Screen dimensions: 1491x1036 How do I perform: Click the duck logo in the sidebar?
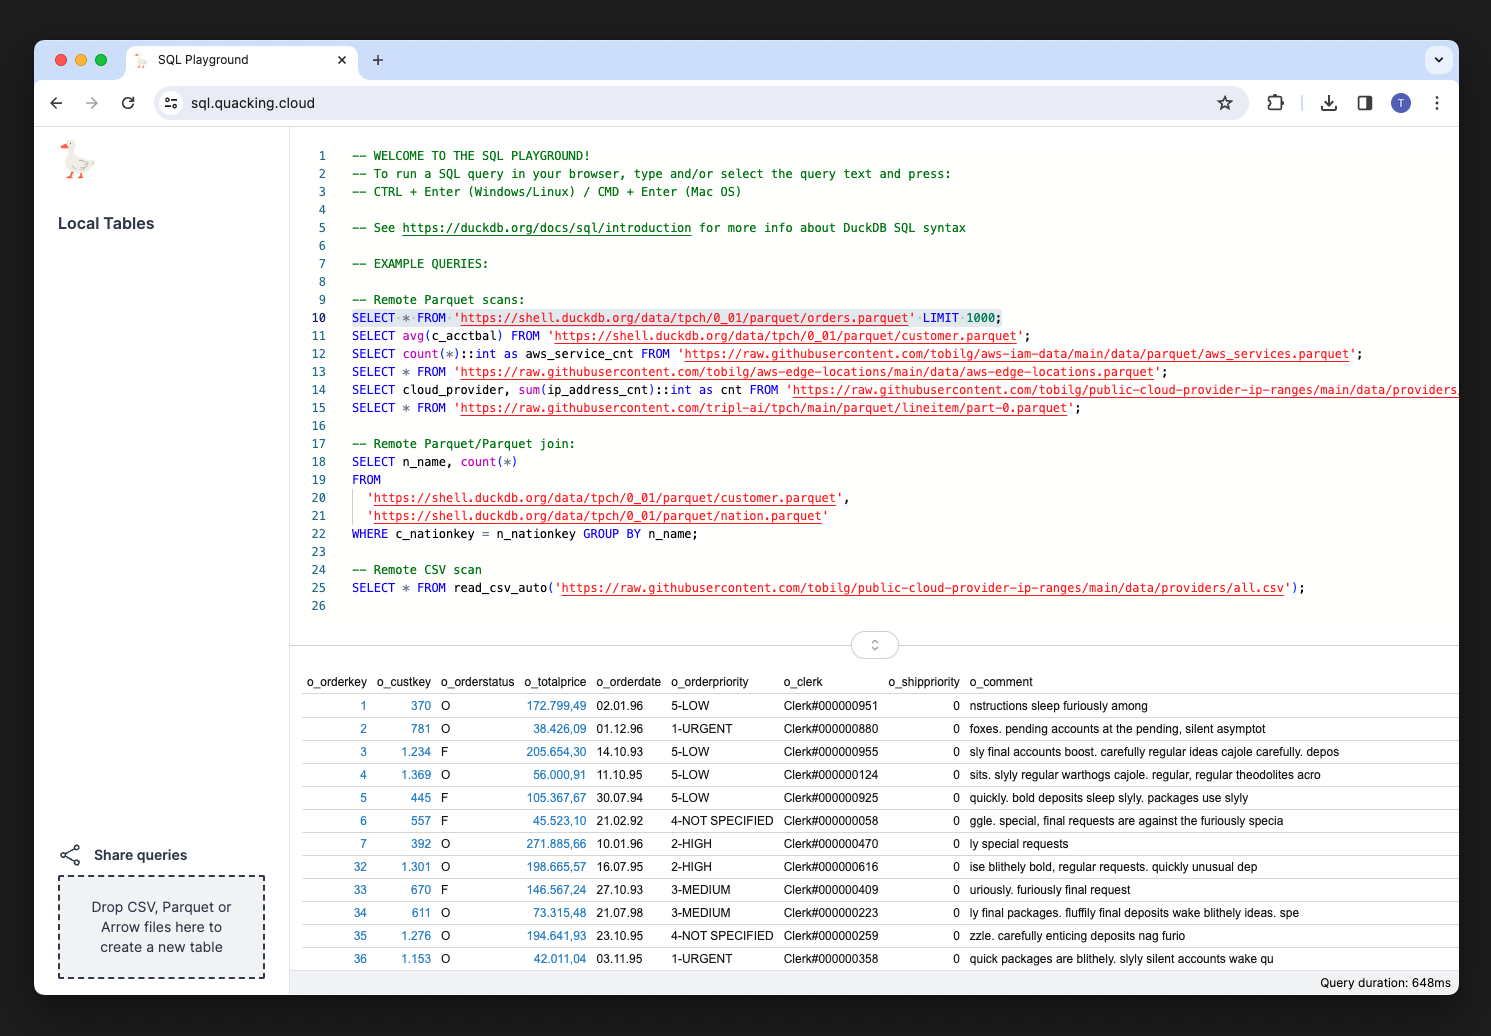(x=77, y=160)
